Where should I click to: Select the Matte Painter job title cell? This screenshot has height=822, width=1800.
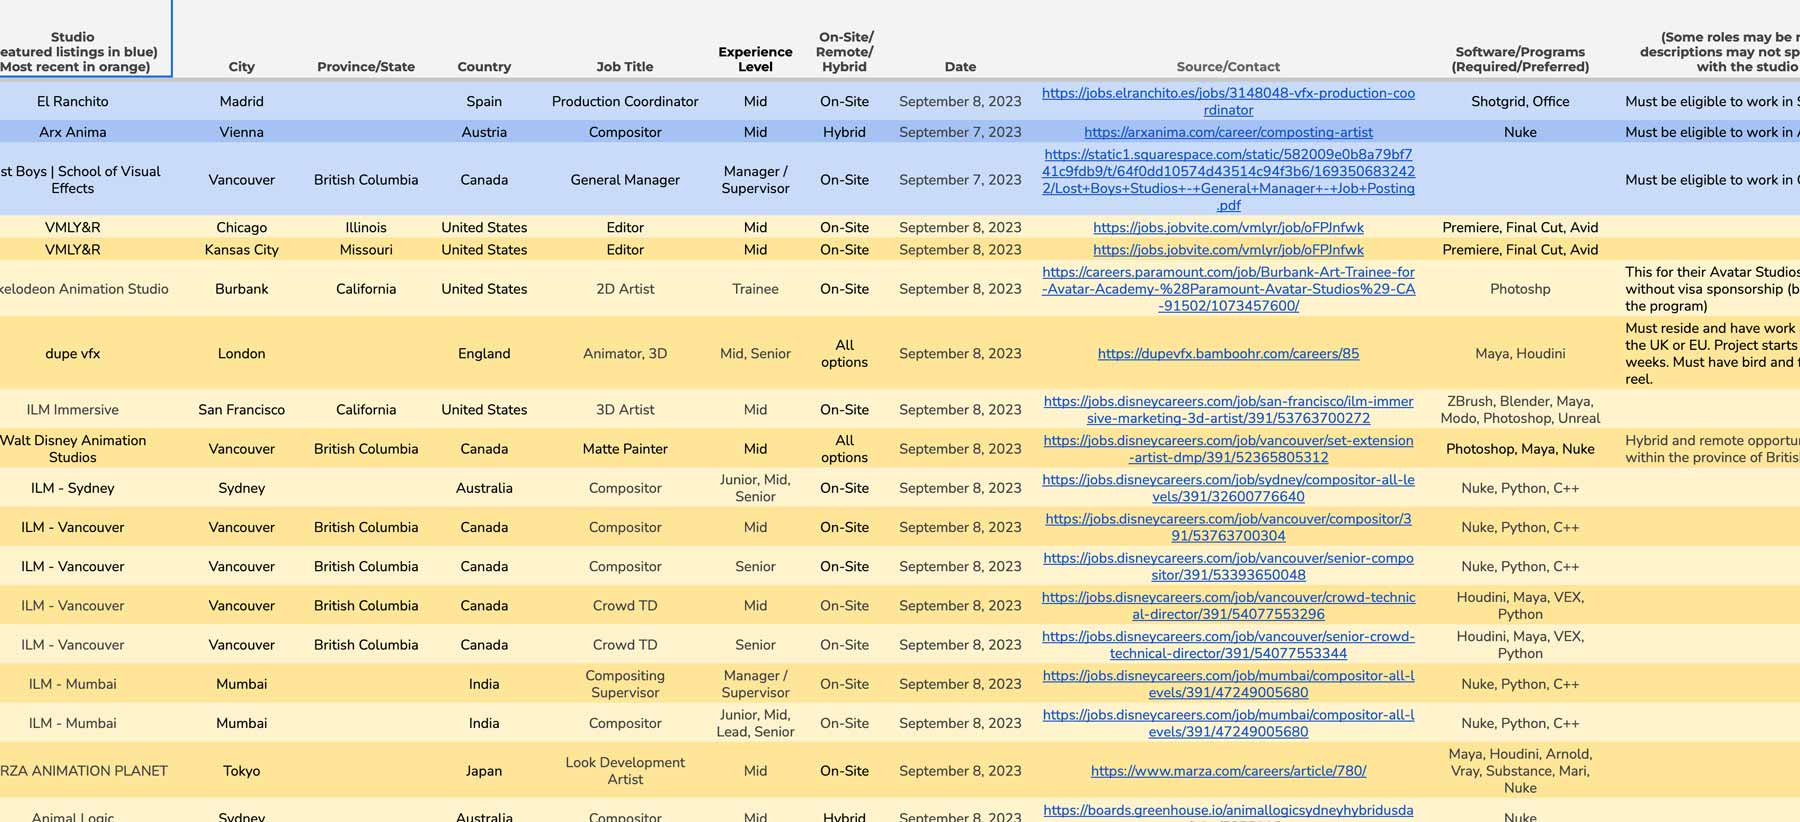click(624, 449)
